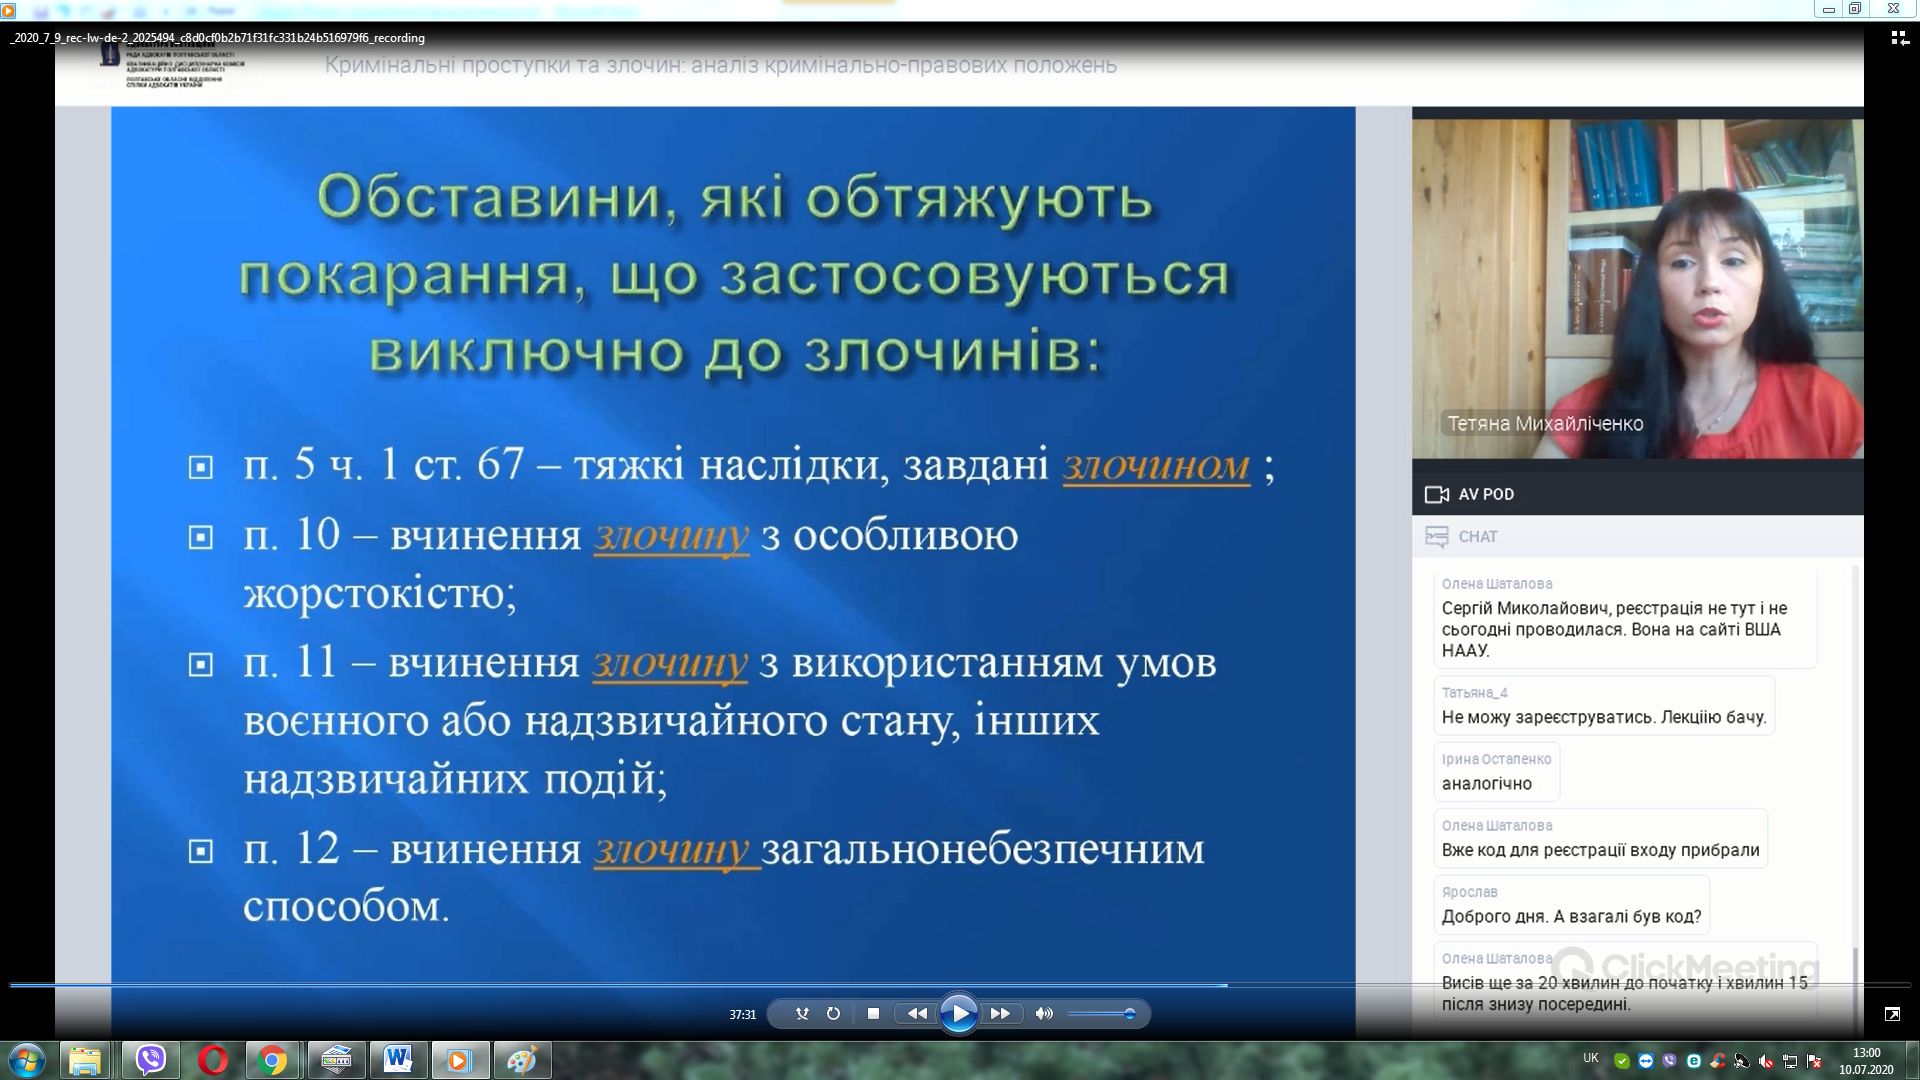
Task: Rewind the video with previous button
Action: (916, 1013)
